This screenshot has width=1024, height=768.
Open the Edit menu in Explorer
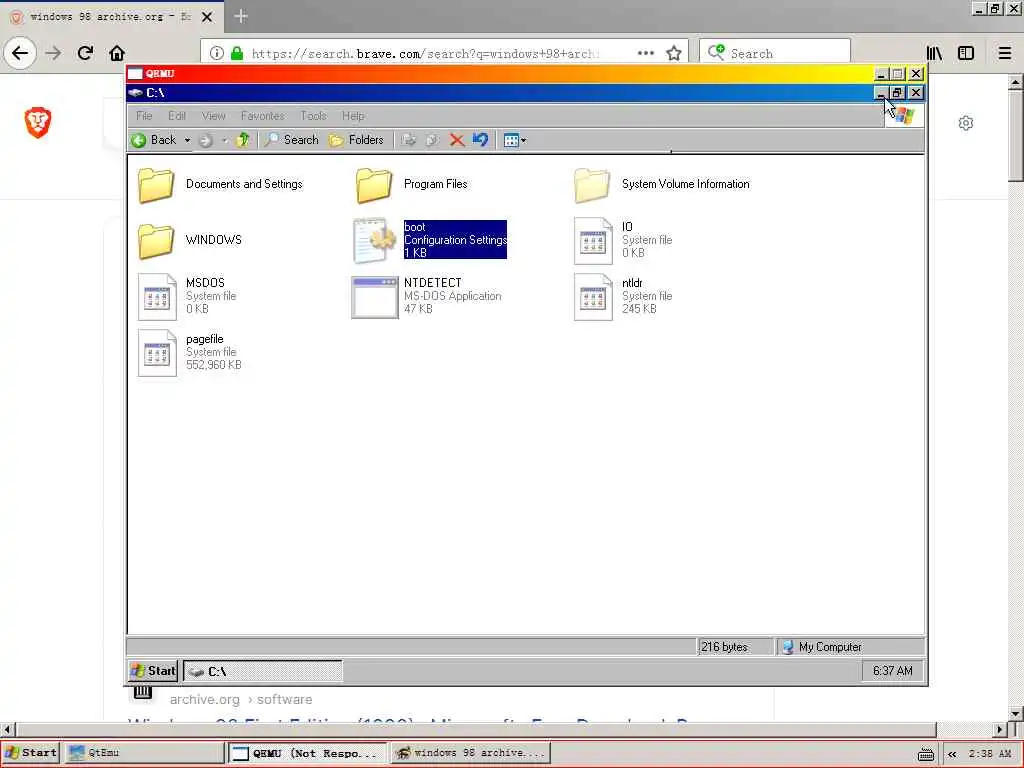pos(177,116)
